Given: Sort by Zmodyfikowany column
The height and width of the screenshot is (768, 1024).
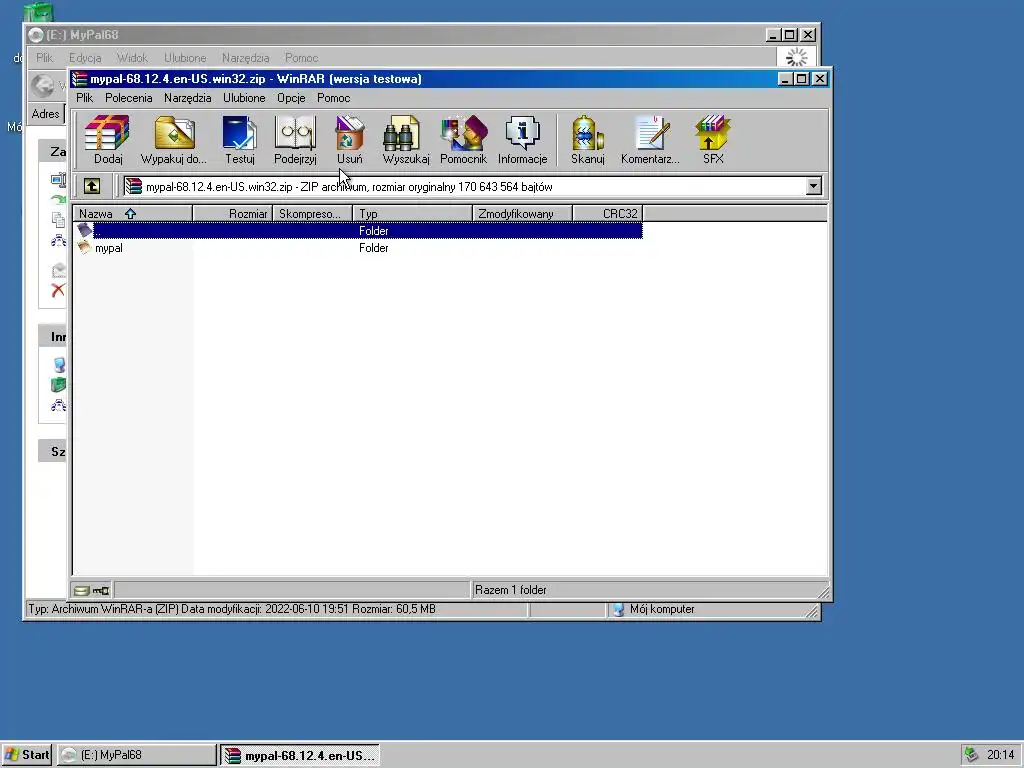Looking at the screenshot, I should click(x=522, y=214).
